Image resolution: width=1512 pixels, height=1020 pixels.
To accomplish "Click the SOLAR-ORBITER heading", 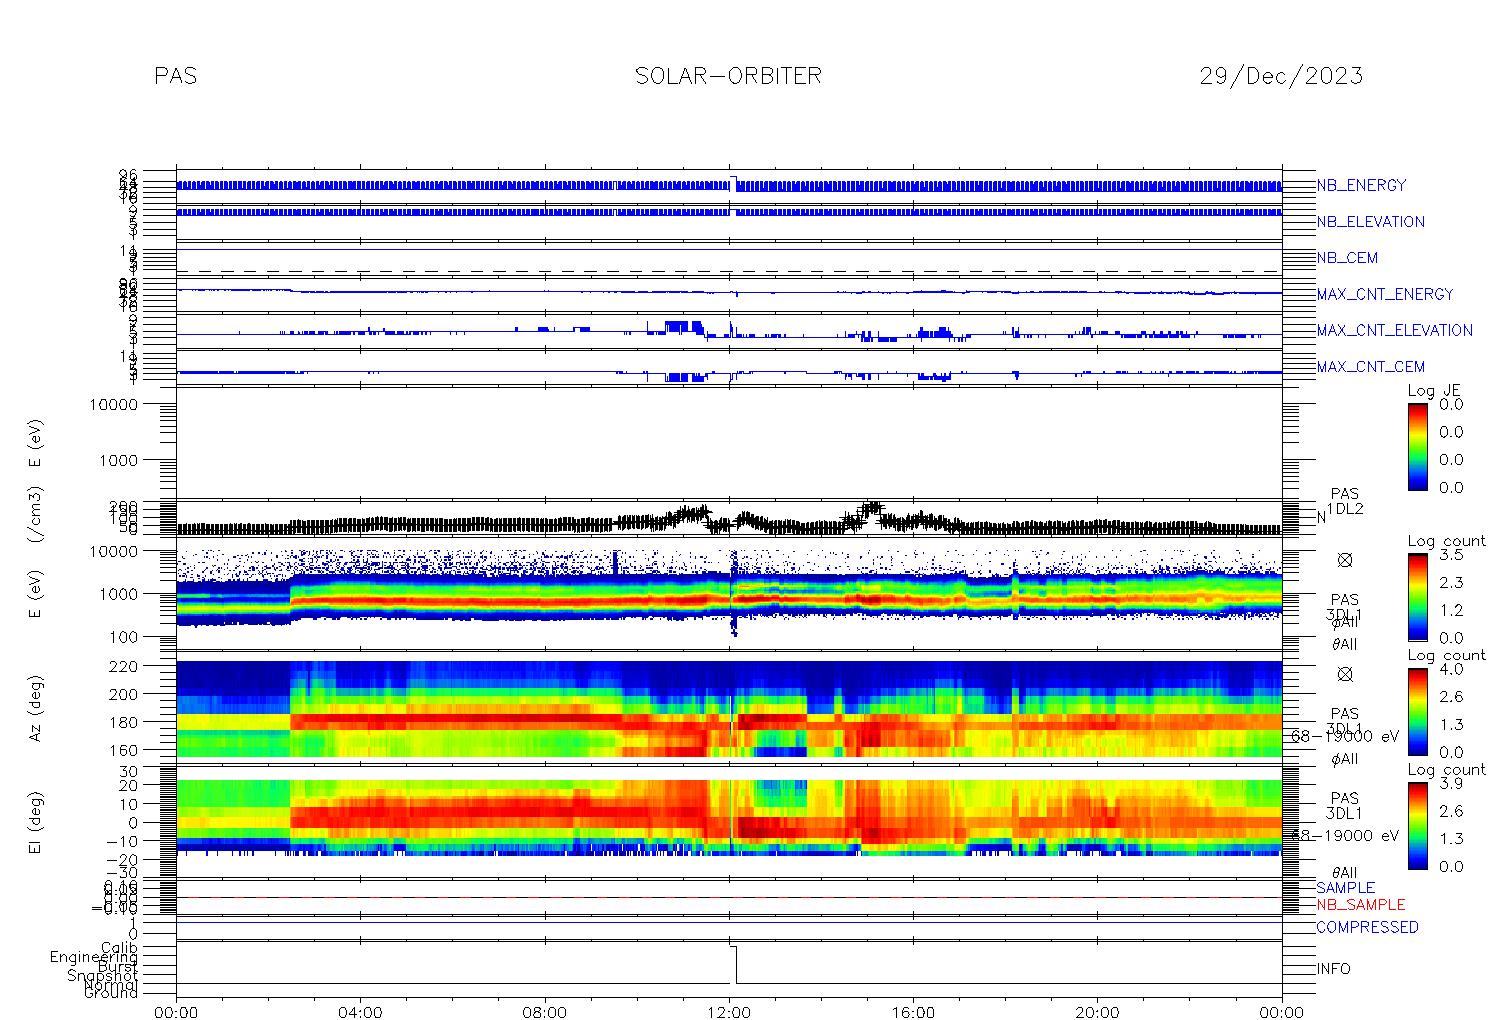I will coord(728,76).
